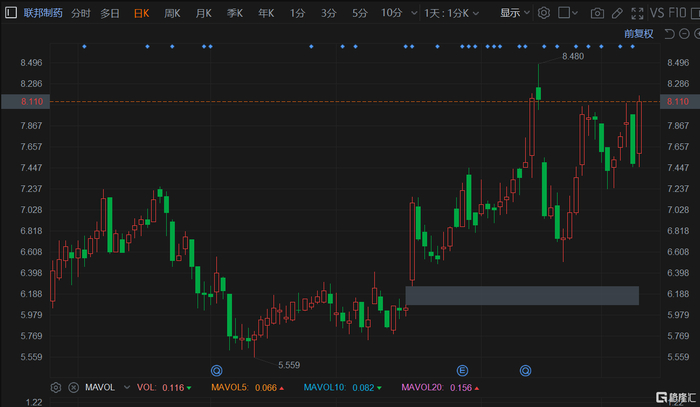Click the first blue diamond event marker
The image size is (700, 407).
(x=84, y=46)
